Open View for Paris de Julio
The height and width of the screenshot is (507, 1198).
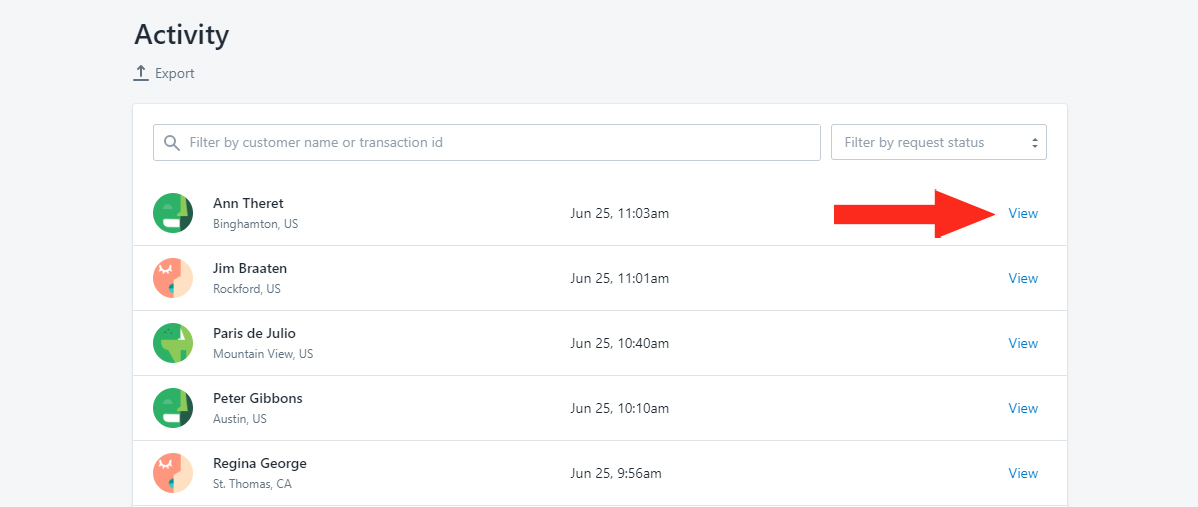(1023, 344)
